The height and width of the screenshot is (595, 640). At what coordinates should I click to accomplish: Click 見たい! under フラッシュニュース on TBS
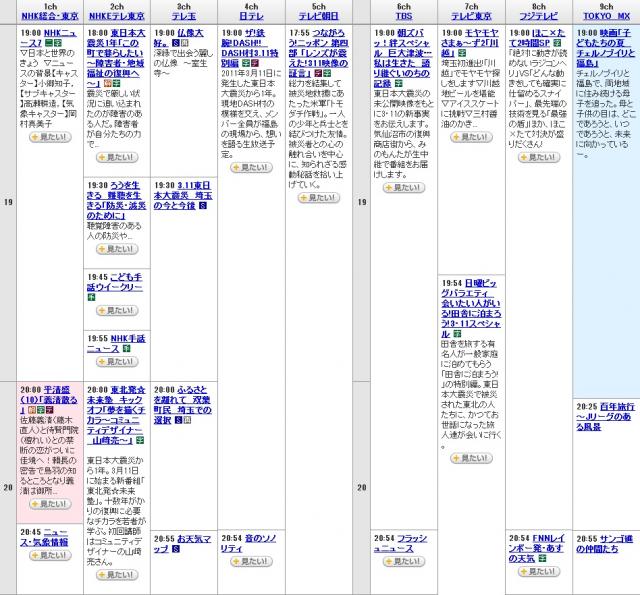[x=404, y=561]
